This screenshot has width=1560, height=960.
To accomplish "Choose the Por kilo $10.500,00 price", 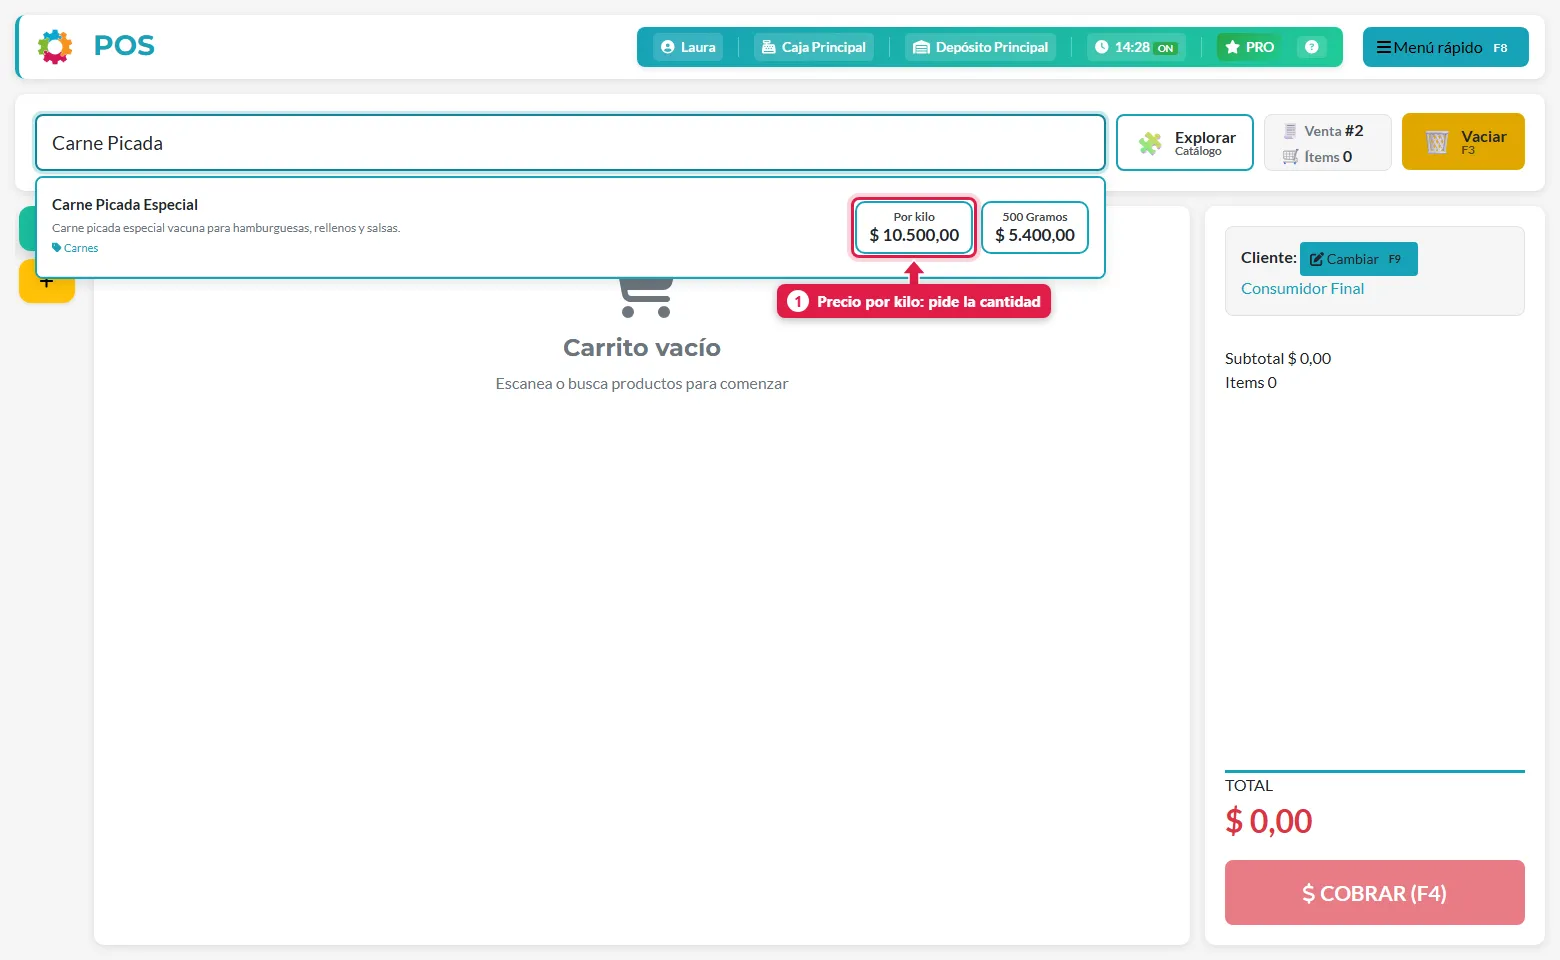I will point(914,227).
